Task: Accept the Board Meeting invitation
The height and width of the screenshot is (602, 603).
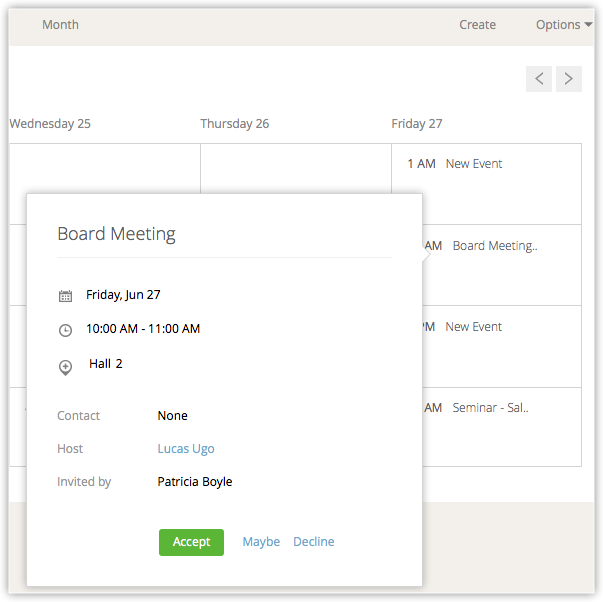Action: tap(191, 542)
